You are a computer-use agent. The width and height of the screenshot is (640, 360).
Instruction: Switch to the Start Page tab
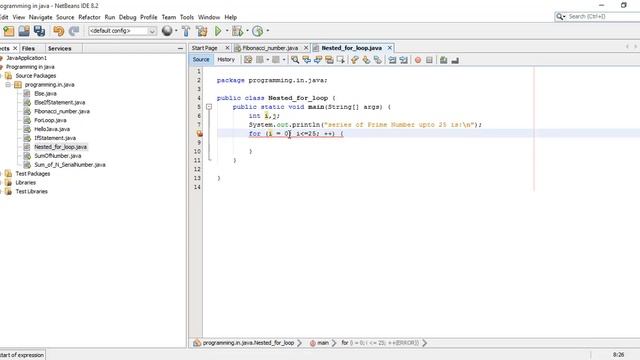click(204, 48)
